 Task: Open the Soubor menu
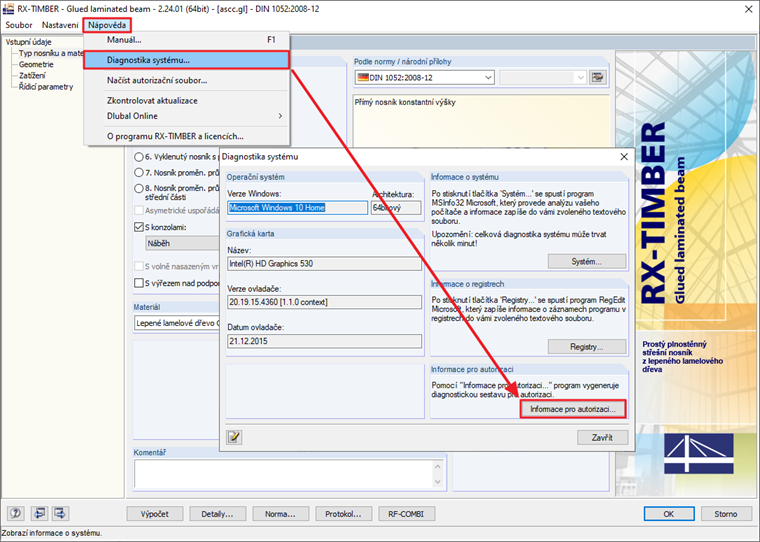[19, 25]
